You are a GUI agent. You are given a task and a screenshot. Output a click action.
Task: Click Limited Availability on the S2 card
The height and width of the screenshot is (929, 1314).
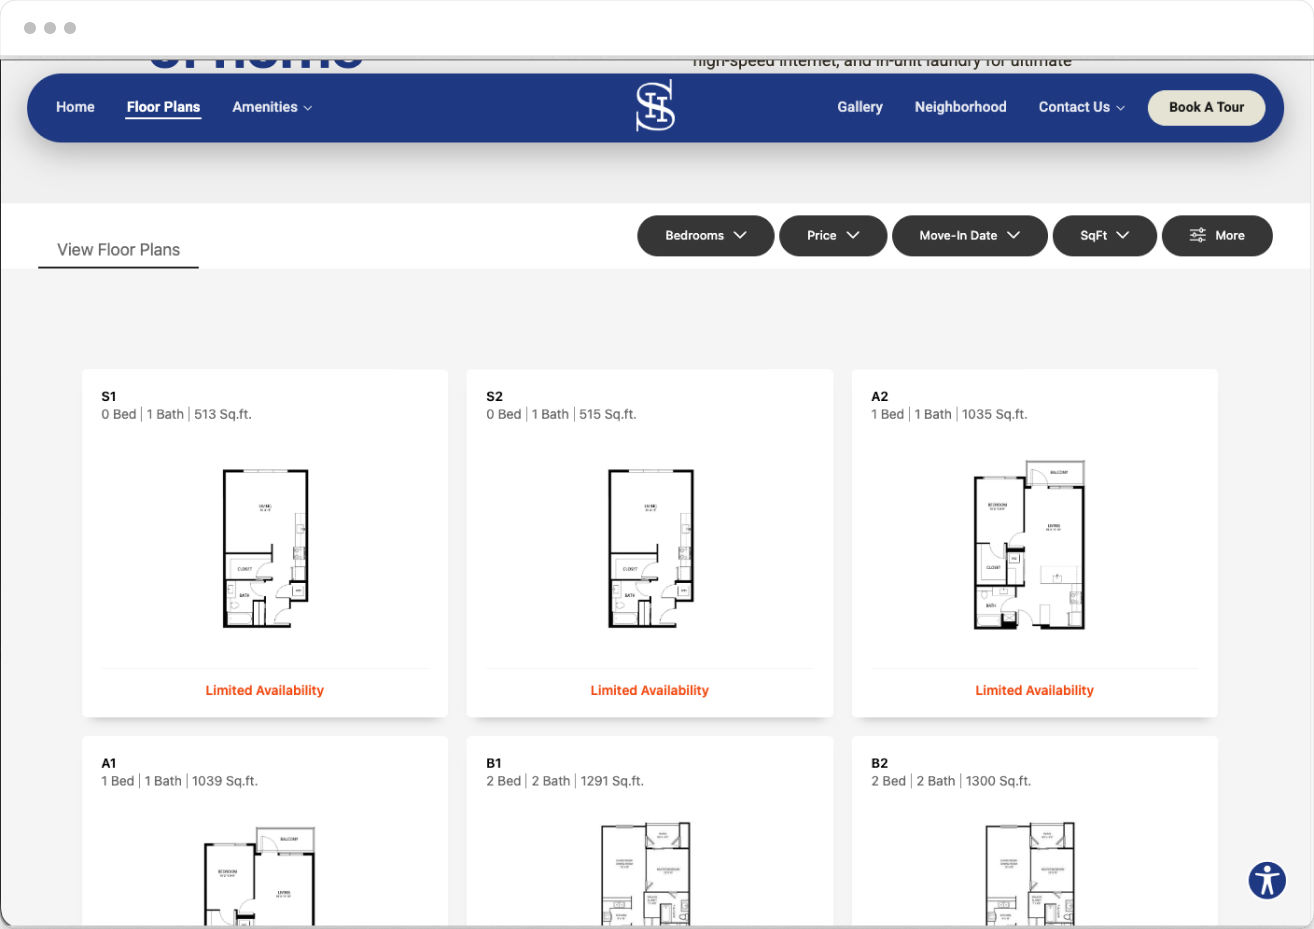[x=650, y=691]
